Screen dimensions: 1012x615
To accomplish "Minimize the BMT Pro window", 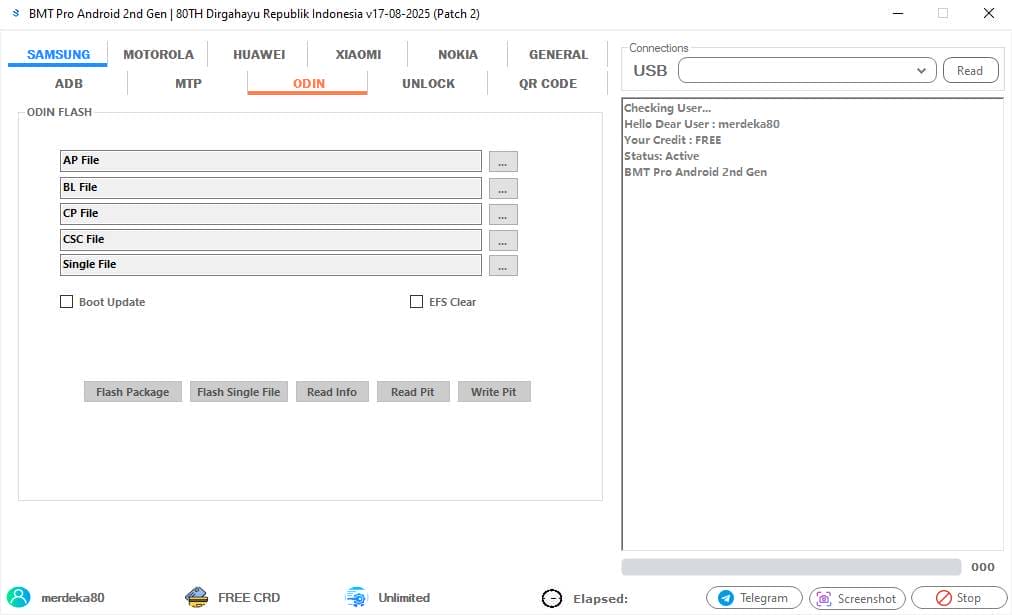I will (898, 13).
